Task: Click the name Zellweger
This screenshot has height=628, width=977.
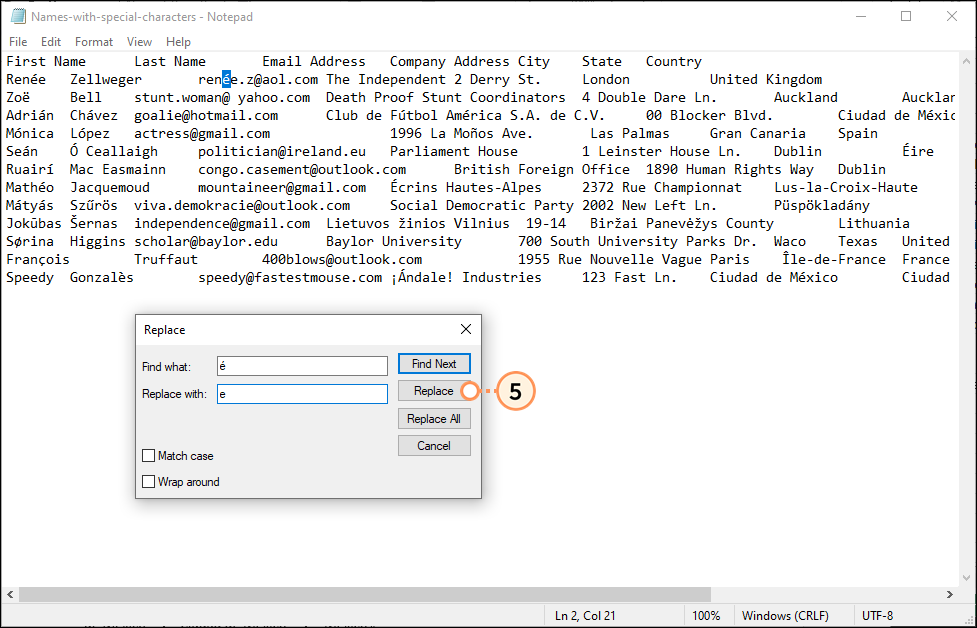Action: point(106,80)
